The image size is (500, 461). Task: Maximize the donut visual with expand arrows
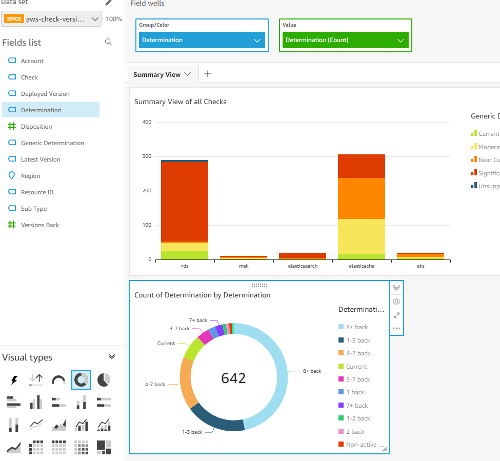[397, 315]
